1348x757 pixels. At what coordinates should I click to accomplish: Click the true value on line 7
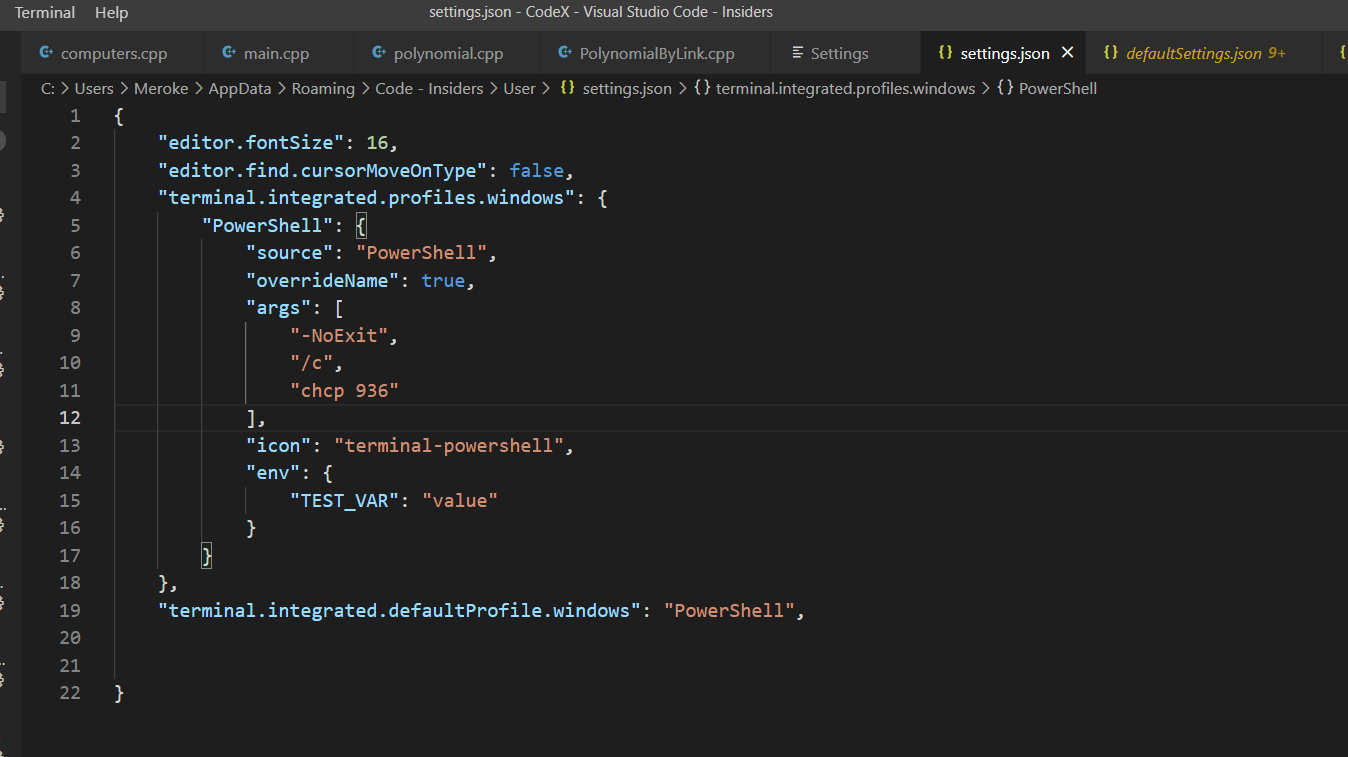443,281
